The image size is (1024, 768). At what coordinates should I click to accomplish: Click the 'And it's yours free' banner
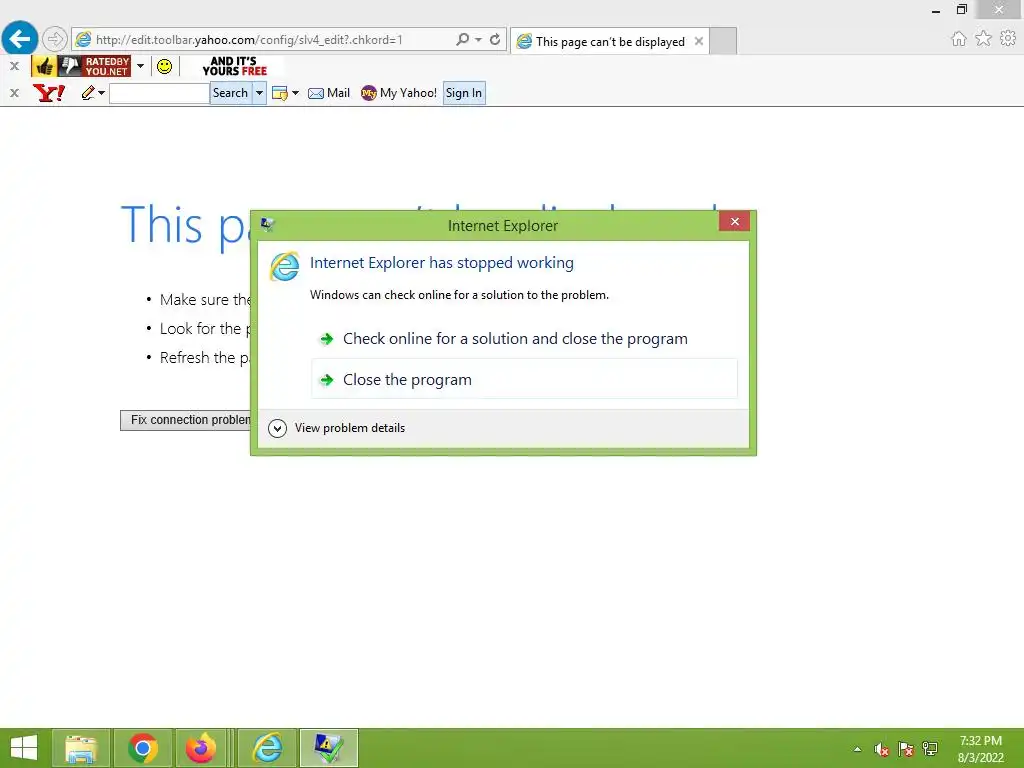click(234, 66)
